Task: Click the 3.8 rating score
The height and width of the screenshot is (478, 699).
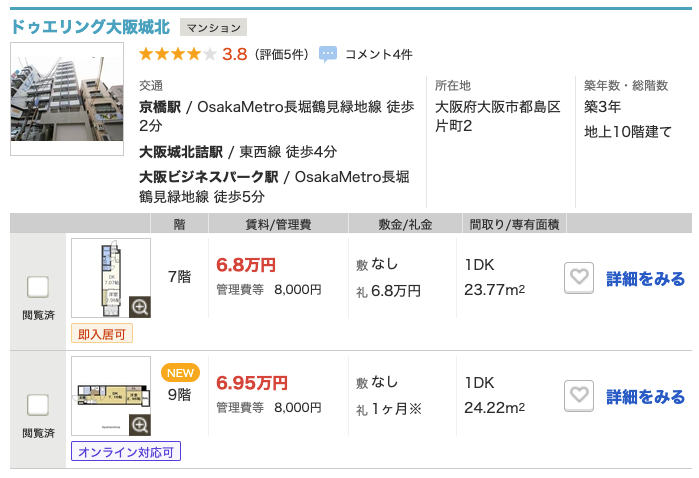Action: [234, 54]
